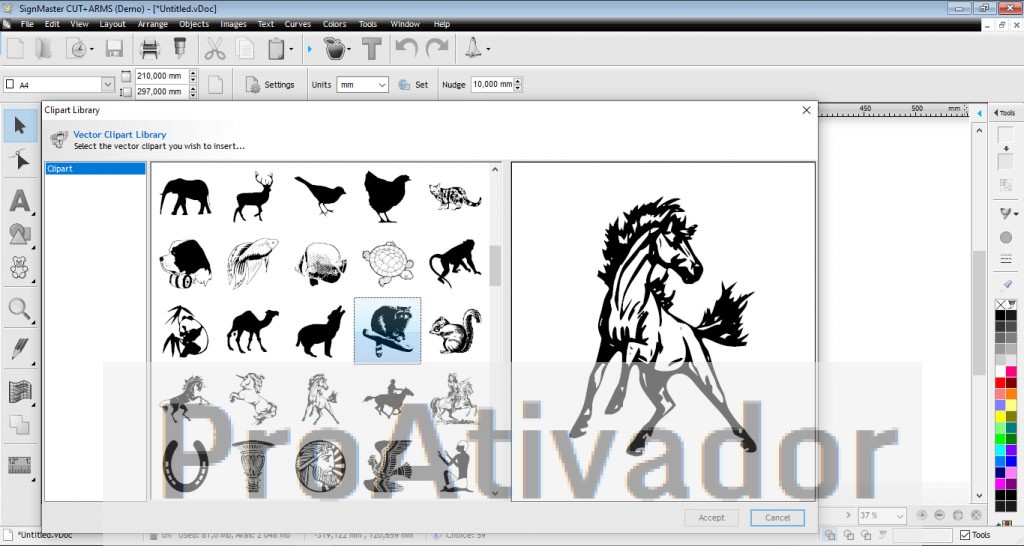This screenshot has height=546, width=1024.
Task: Open the teddy bear clipart tool
Action: (20, 268)
